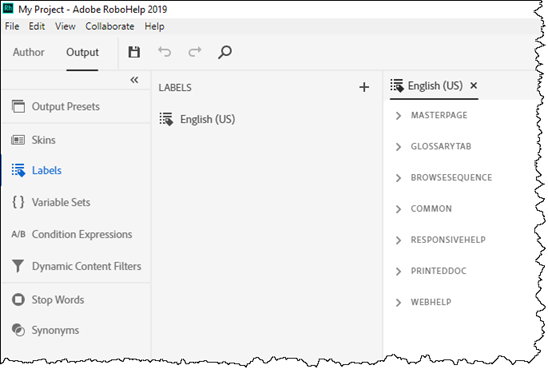Open the Variable Sets panel

(75, 202)
